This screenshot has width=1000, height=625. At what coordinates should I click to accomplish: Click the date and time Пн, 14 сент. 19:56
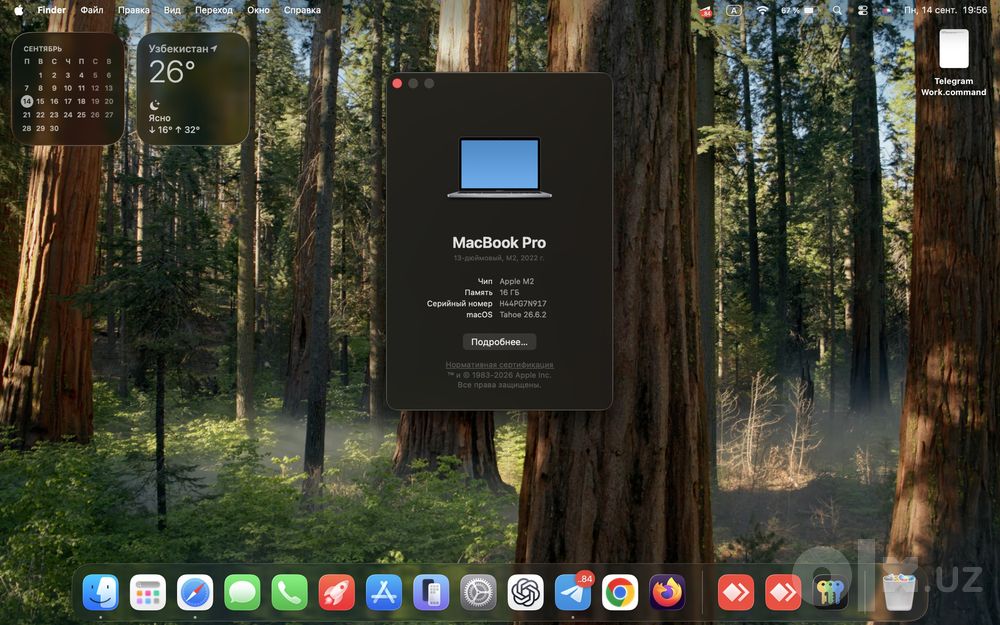point(945,10)
